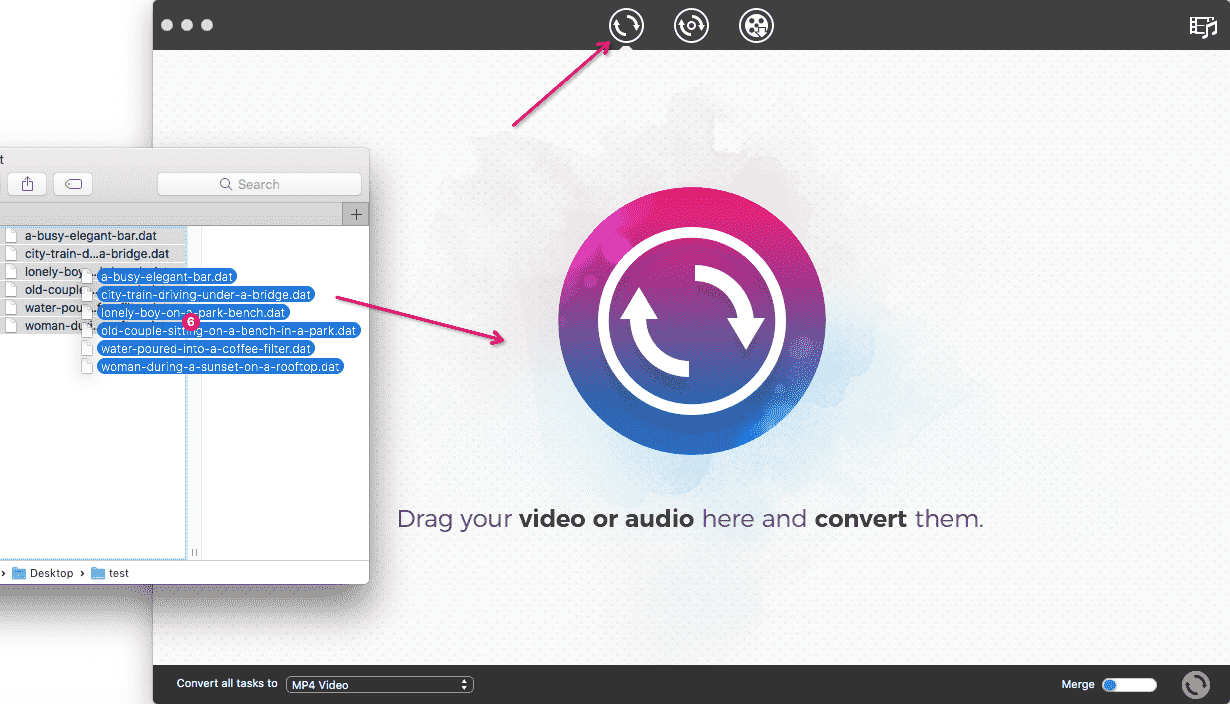This screenshot has width=1230, height=704.
Task: Click the Finder edit tags button
Action: pos(73,184)
